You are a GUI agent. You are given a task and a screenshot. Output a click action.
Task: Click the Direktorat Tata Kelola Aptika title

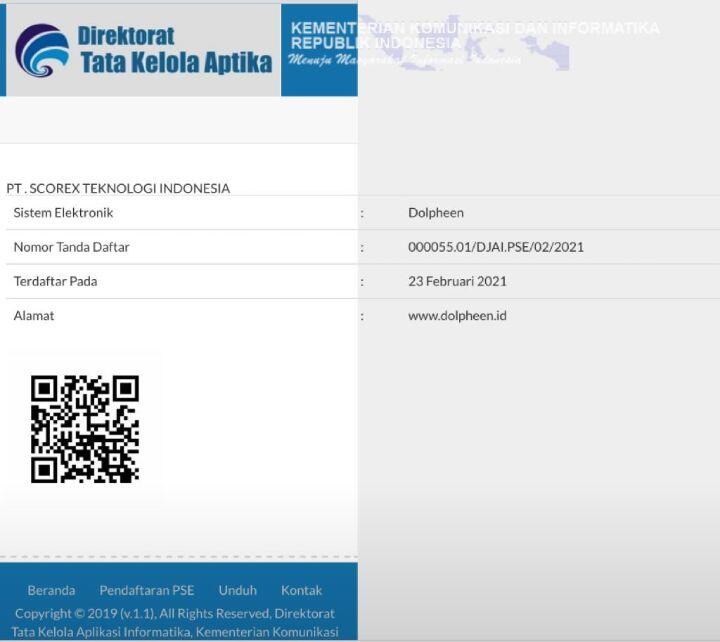(175, 50)
